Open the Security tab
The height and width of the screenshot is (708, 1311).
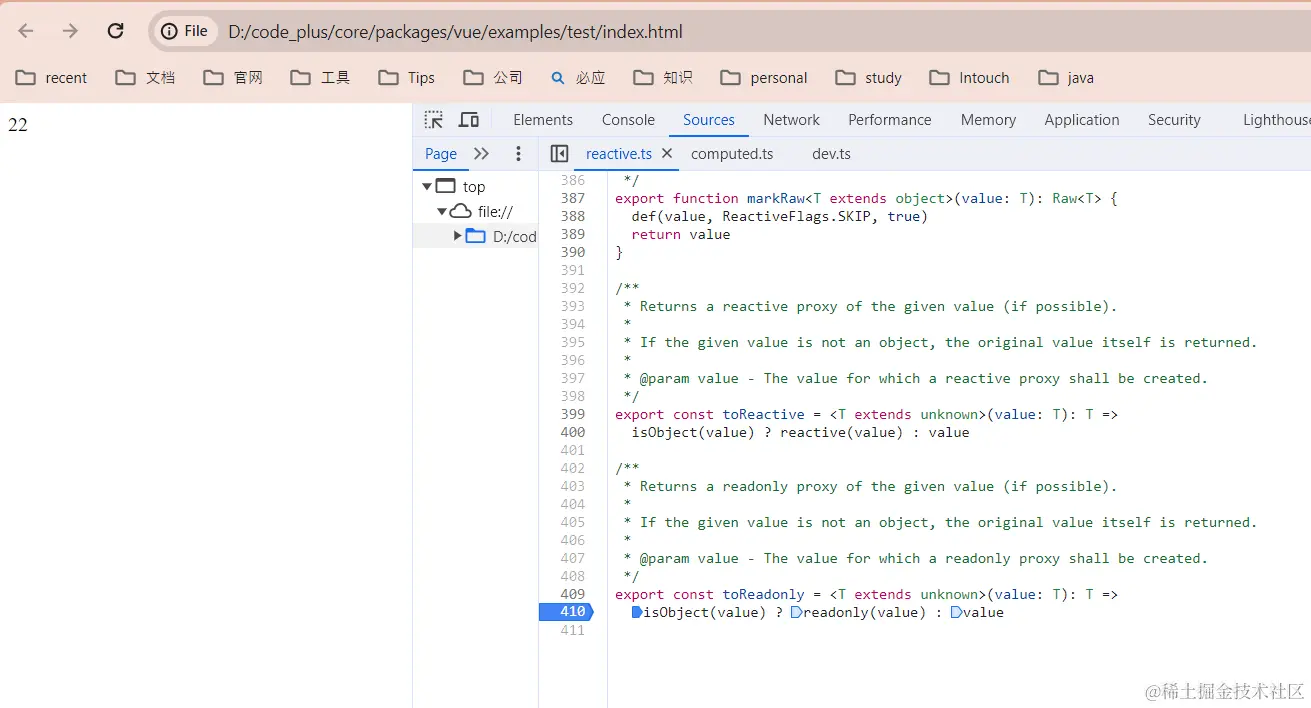tap(1174, 120)
